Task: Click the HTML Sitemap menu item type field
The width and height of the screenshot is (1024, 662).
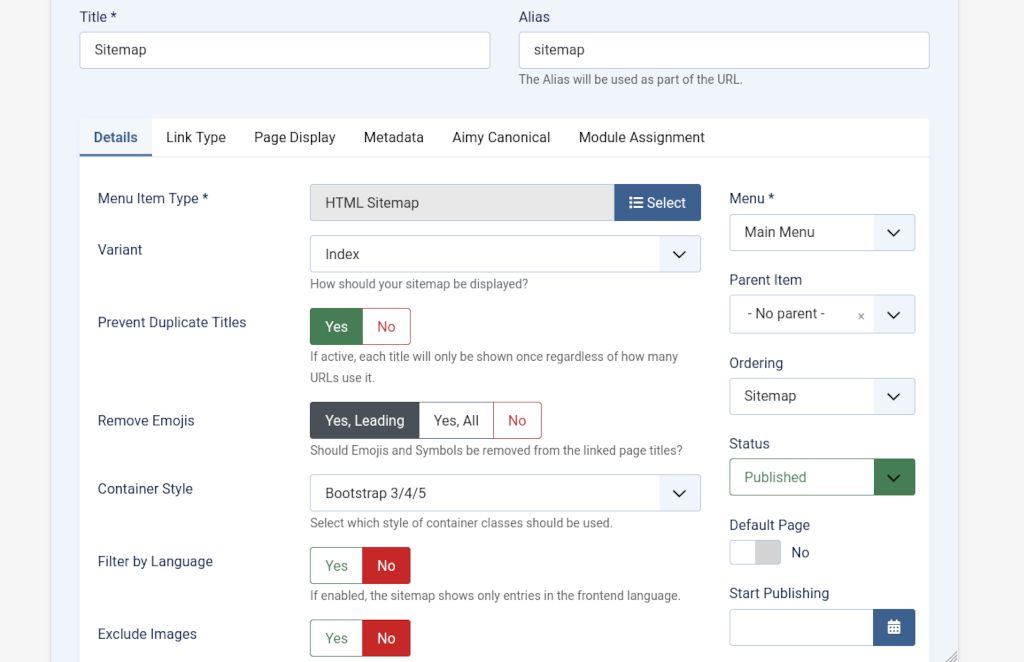Action: 462,202
